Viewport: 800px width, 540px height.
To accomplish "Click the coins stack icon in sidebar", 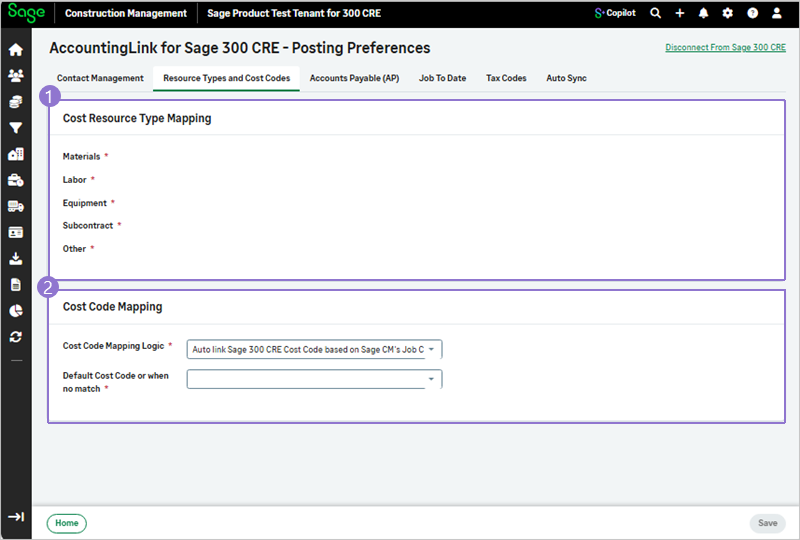I will coord(16,102).
